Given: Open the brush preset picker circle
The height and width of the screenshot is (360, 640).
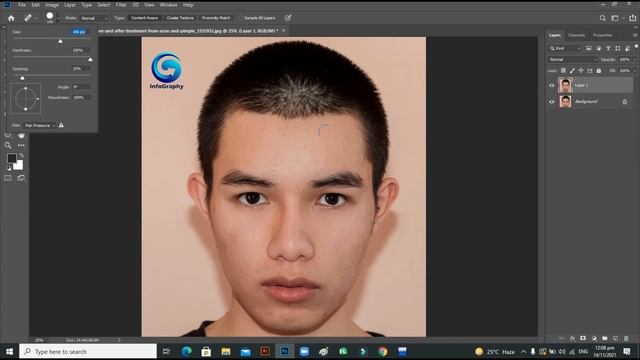Looking at the screenshot, I should [50, 16].
